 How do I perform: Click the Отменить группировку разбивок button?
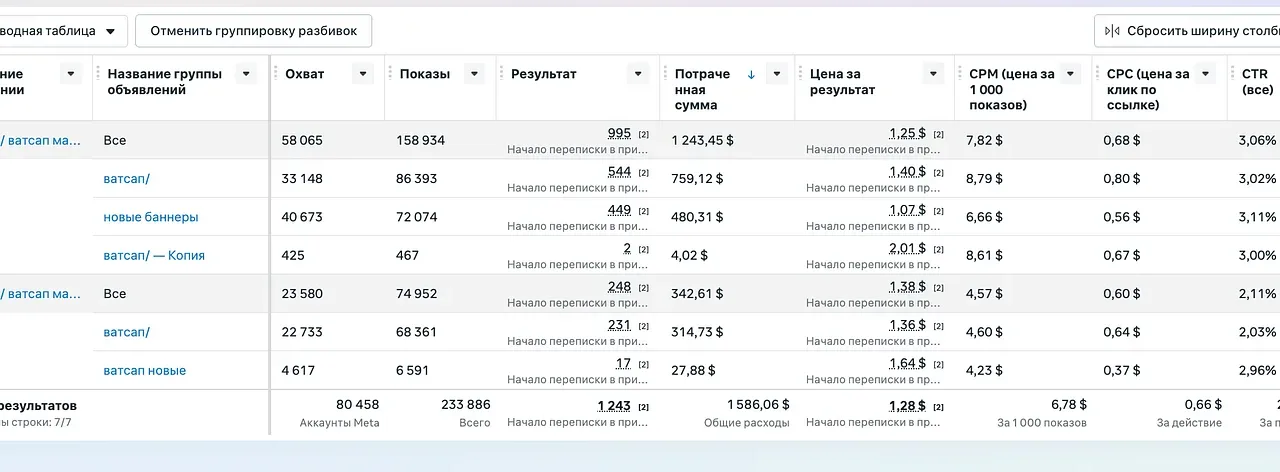pos(253,31)
